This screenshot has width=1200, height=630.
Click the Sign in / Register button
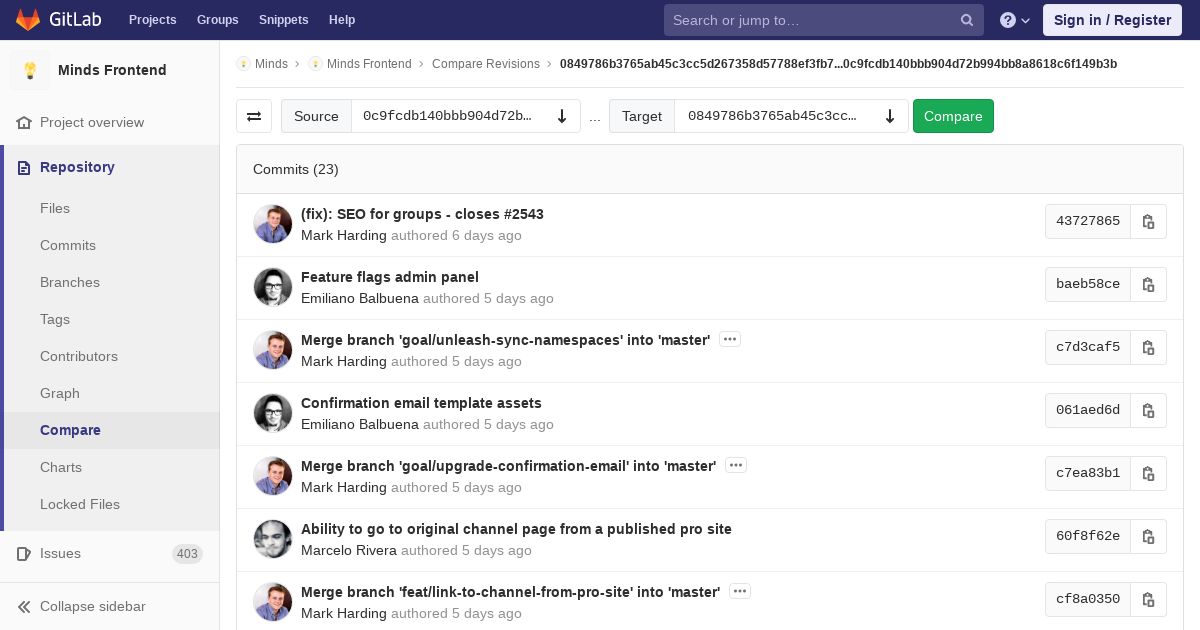(1112, 20)
